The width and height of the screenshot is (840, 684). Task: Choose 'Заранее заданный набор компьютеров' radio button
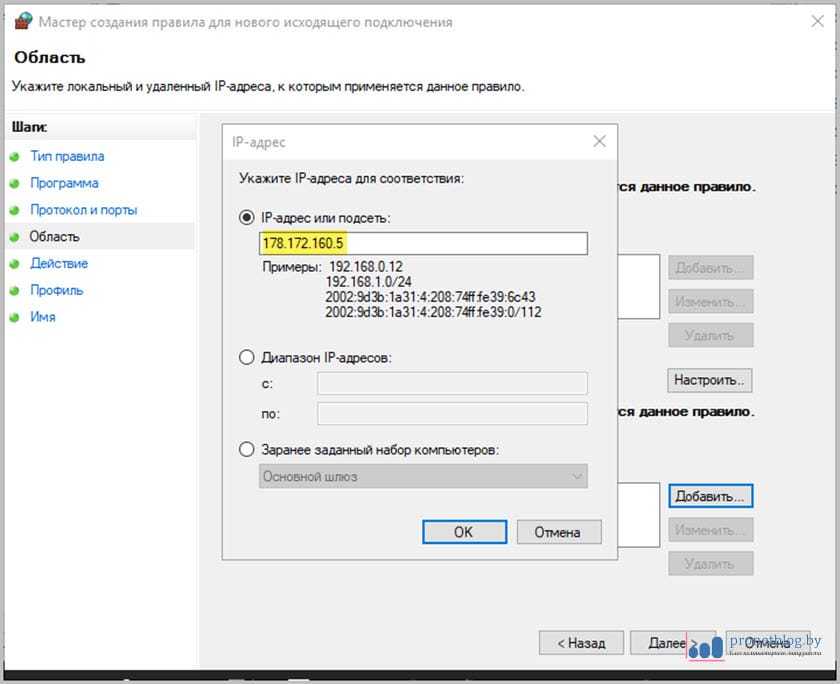[x=247, y=450]
